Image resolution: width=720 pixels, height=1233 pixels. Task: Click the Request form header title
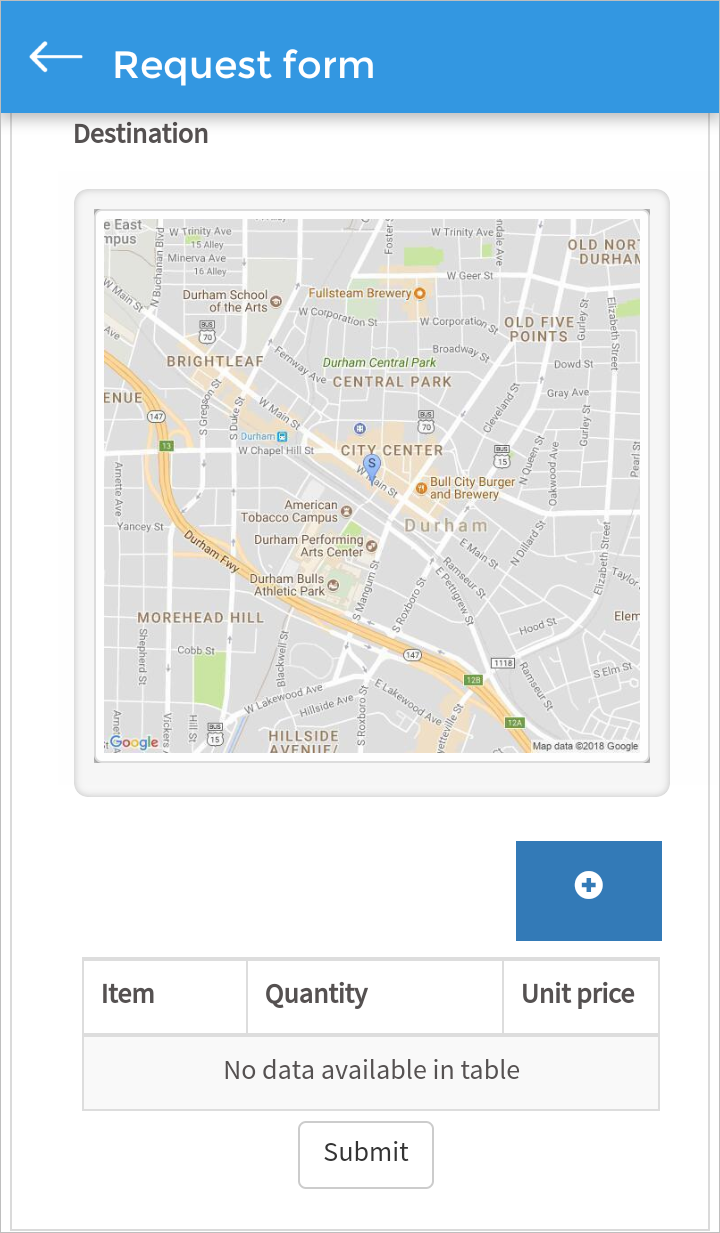pos(244,65)
